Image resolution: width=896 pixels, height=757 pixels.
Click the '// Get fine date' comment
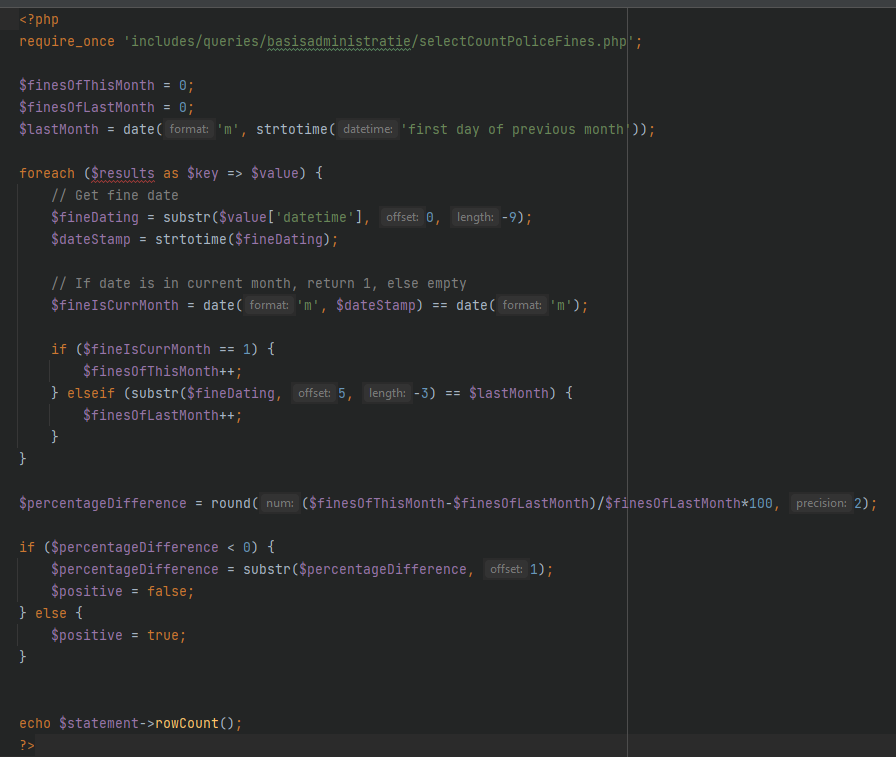(114, 195)
